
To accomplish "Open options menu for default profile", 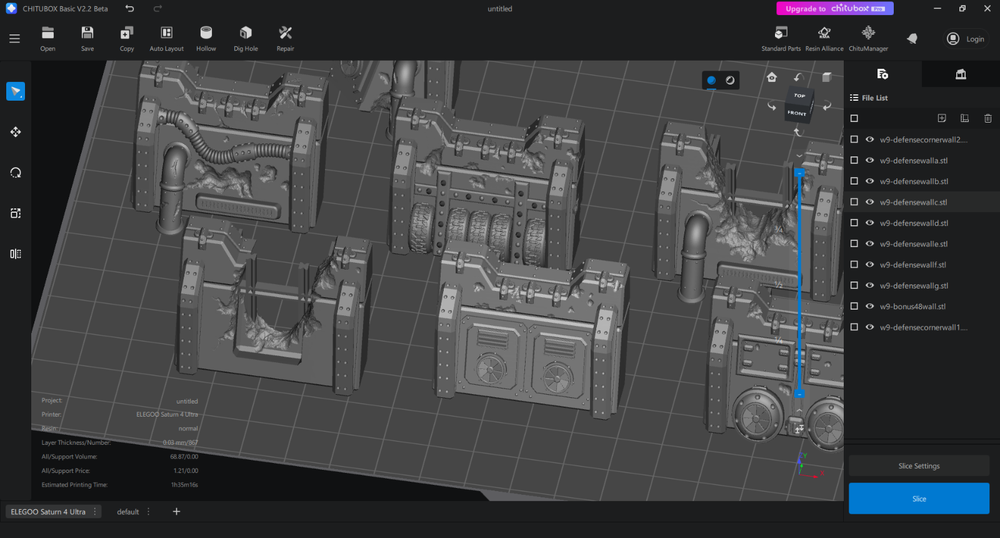I will click(149, 512).
